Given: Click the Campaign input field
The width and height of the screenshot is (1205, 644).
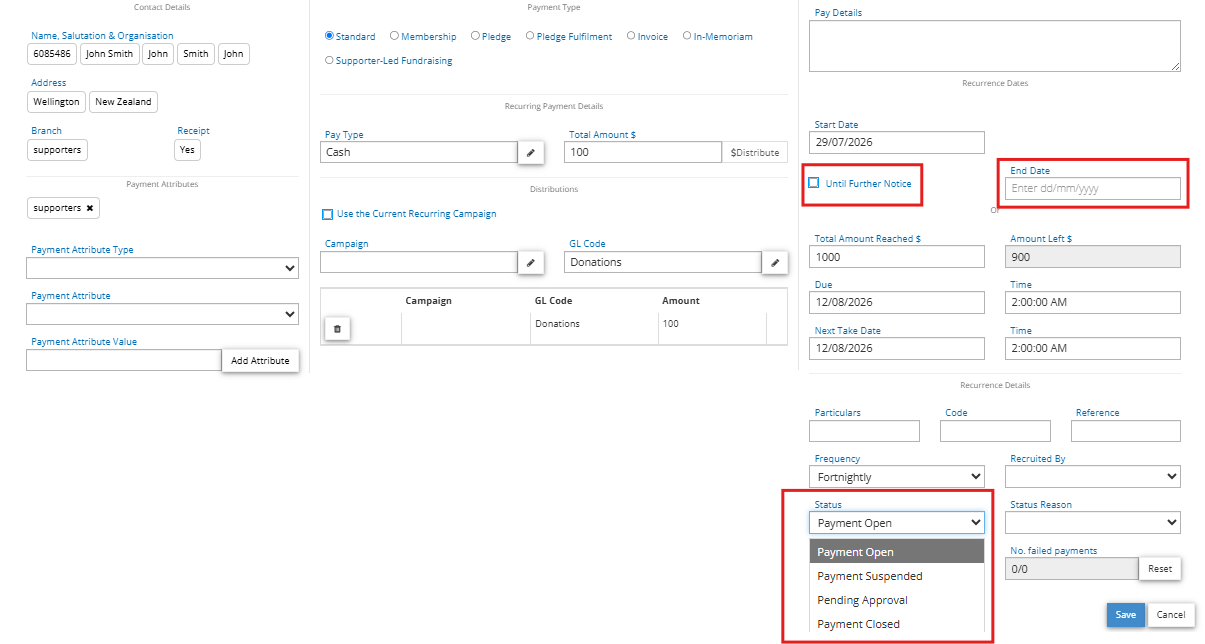Looking at the screenshot, I should (419, 262).
